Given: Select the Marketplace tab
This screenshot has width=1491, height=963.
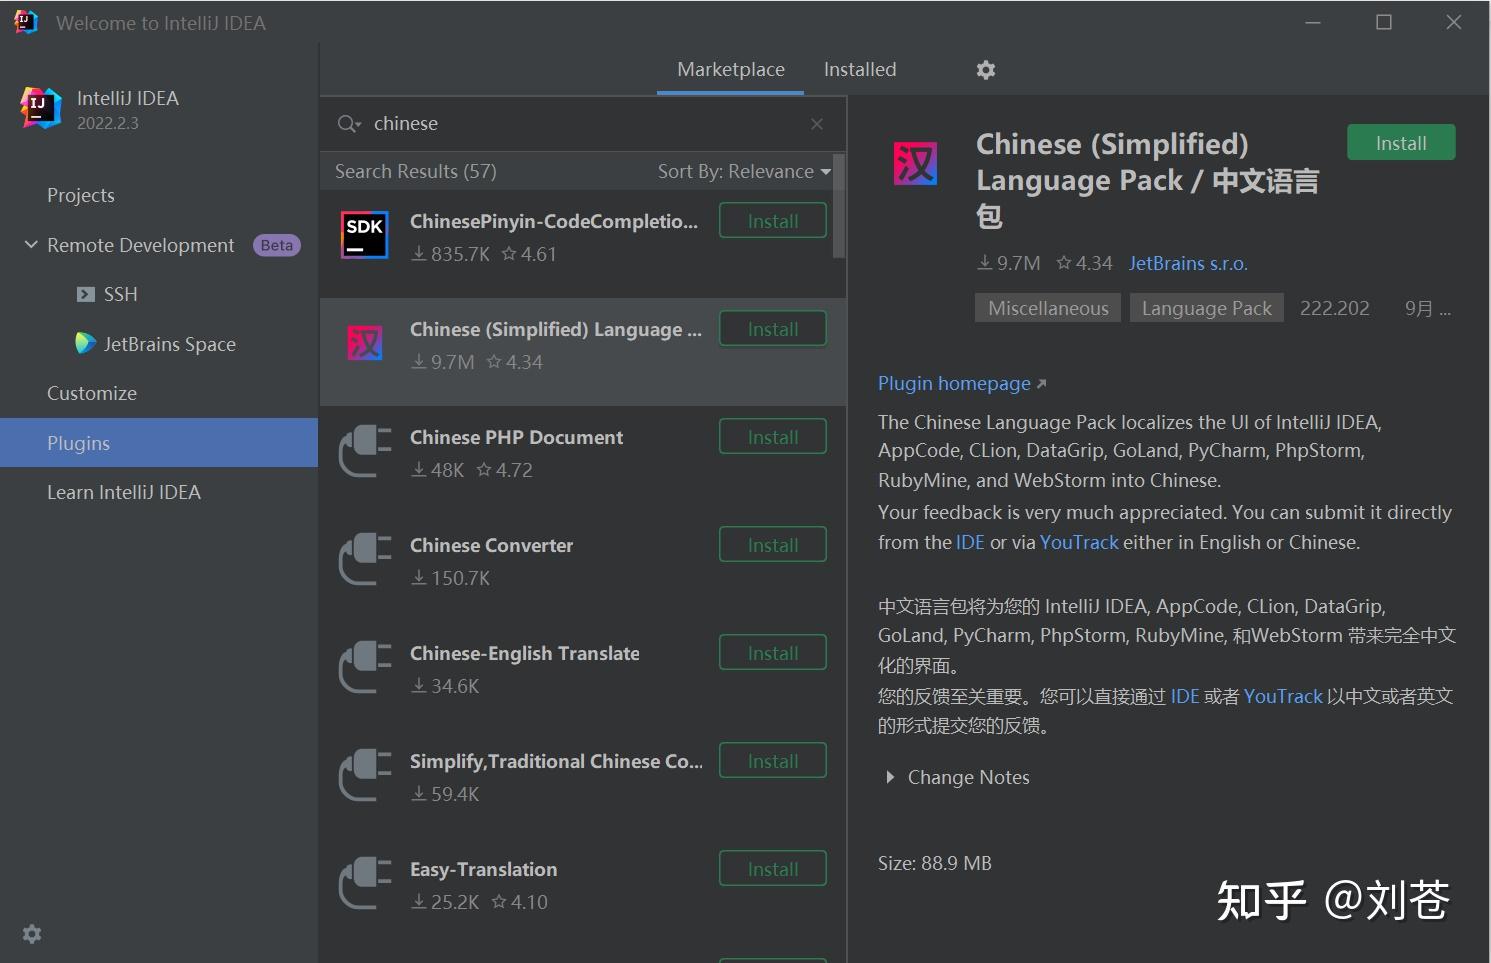Looking at the screenshot, I should (x=730, y=69).
